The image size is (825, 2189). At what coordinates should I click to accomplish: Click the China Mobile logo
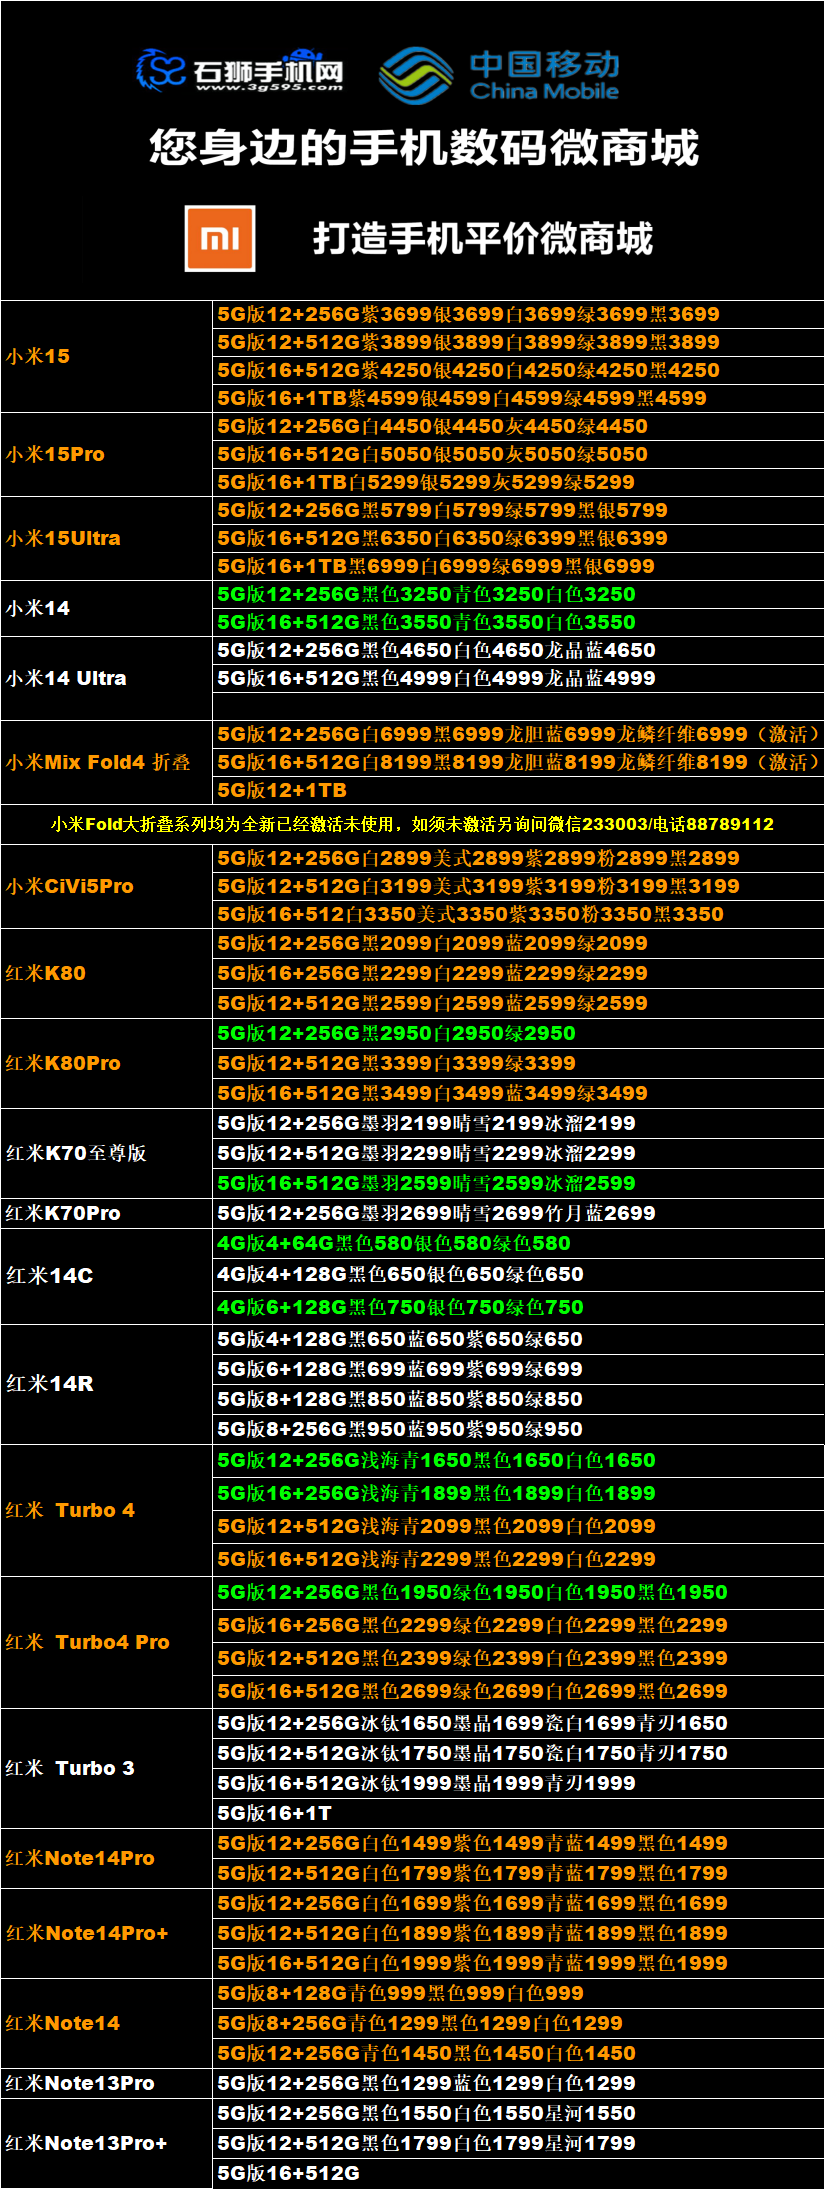(500, 74)
